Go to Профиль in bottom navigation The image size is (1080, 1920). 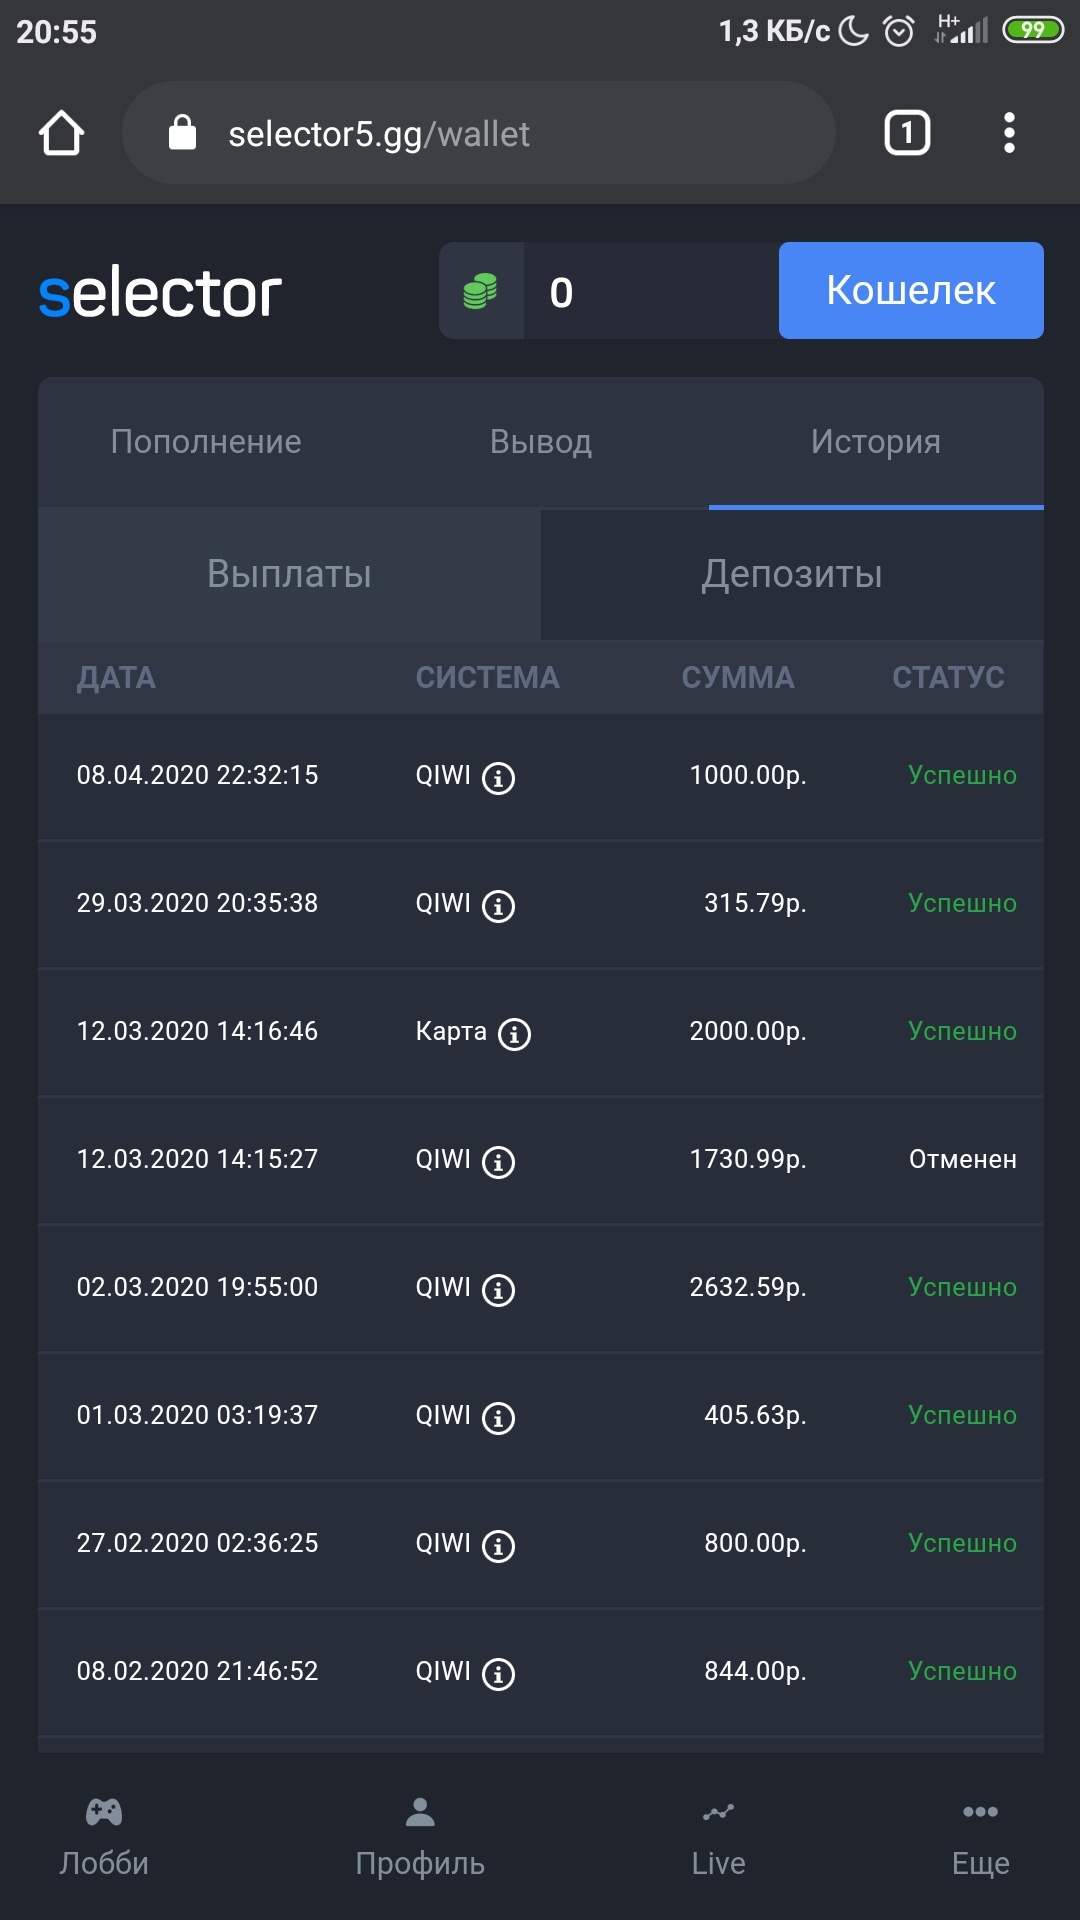pos(420,1836)
